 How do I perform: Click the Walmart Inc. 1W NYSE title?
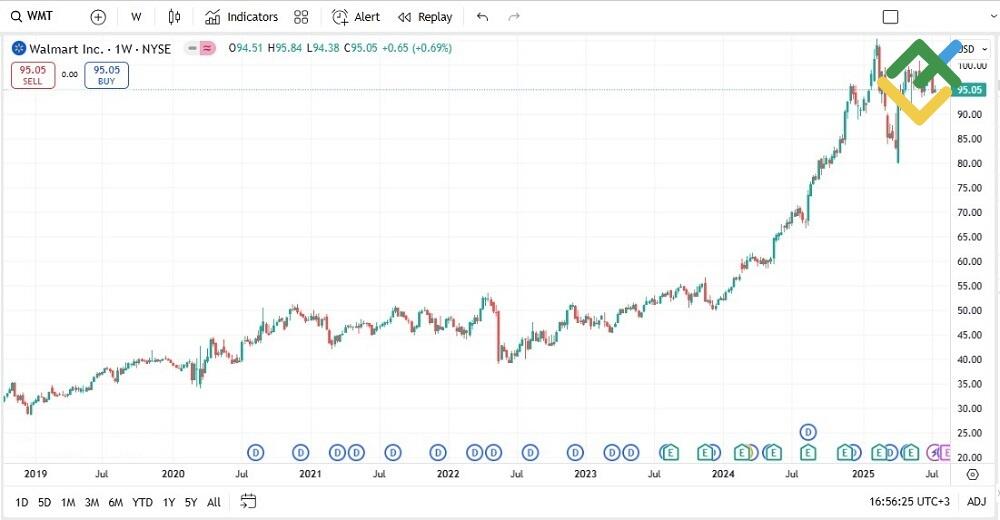[100, 48]
